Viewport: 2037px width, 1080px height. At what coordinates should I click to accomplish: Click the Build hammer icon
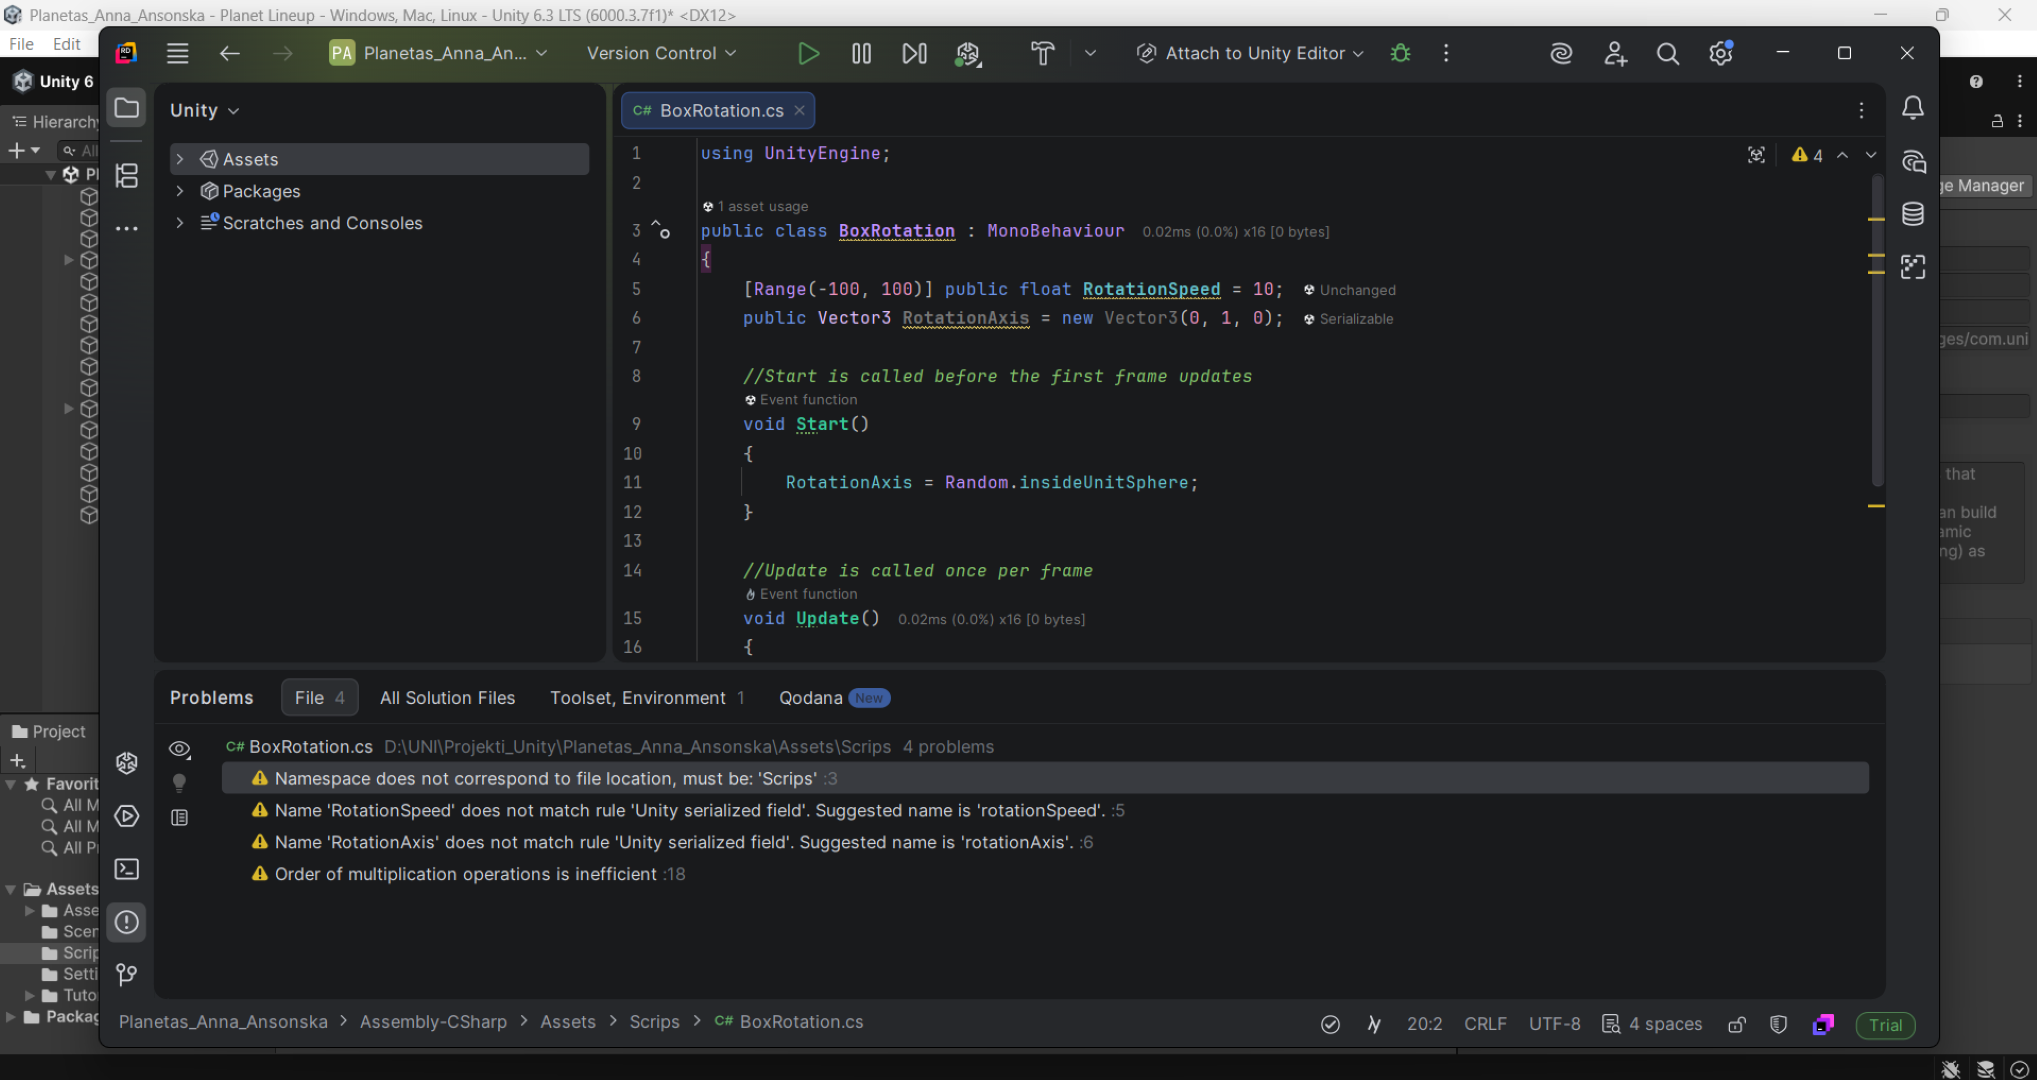(1042, 54)
